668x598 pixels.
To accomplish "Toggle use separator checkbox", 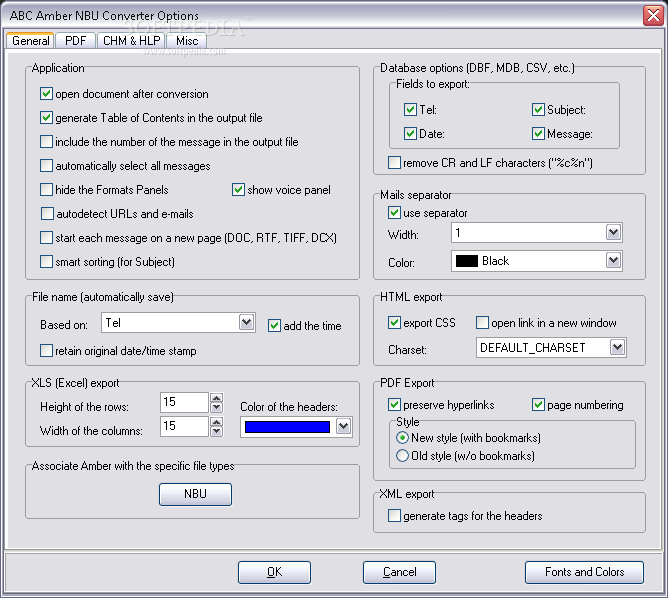I will coord(394,213).
